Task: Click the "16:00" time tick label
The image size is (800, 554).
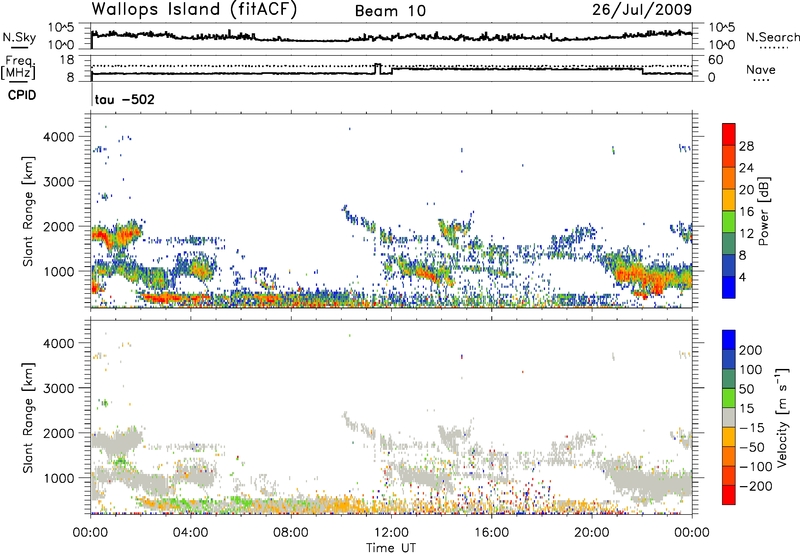Action: click(491, 533)
